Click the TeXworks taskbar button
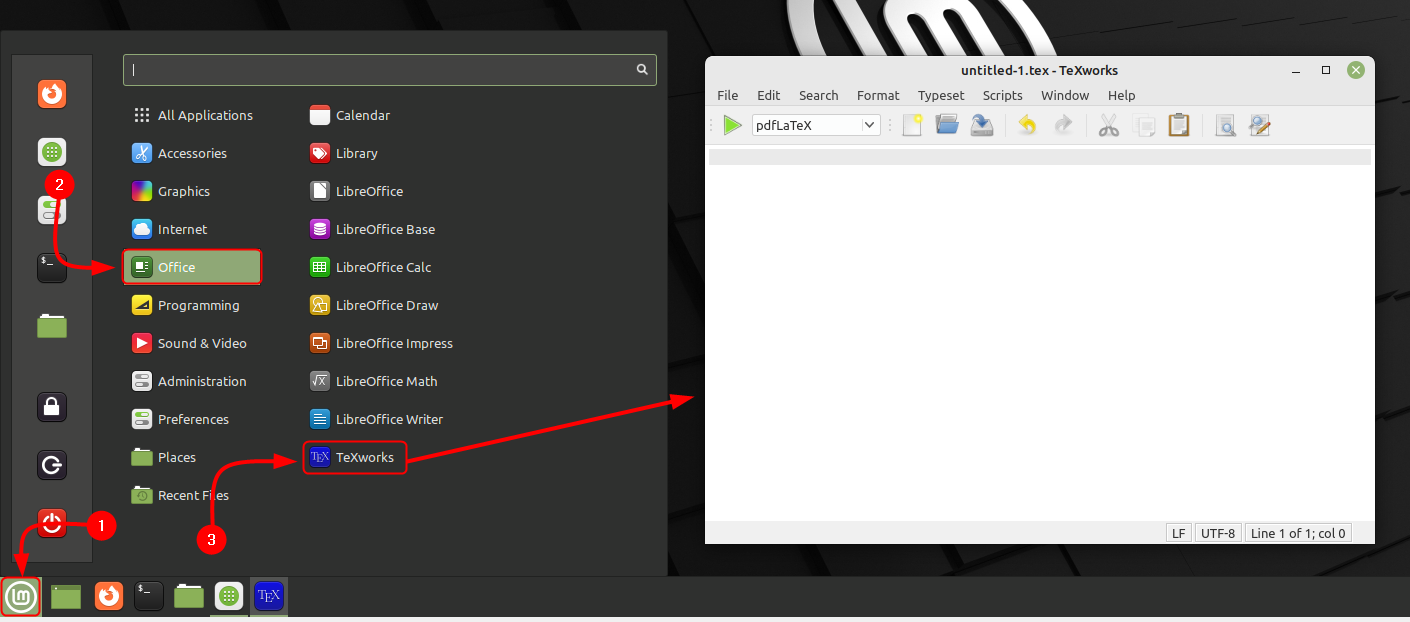 269,596
